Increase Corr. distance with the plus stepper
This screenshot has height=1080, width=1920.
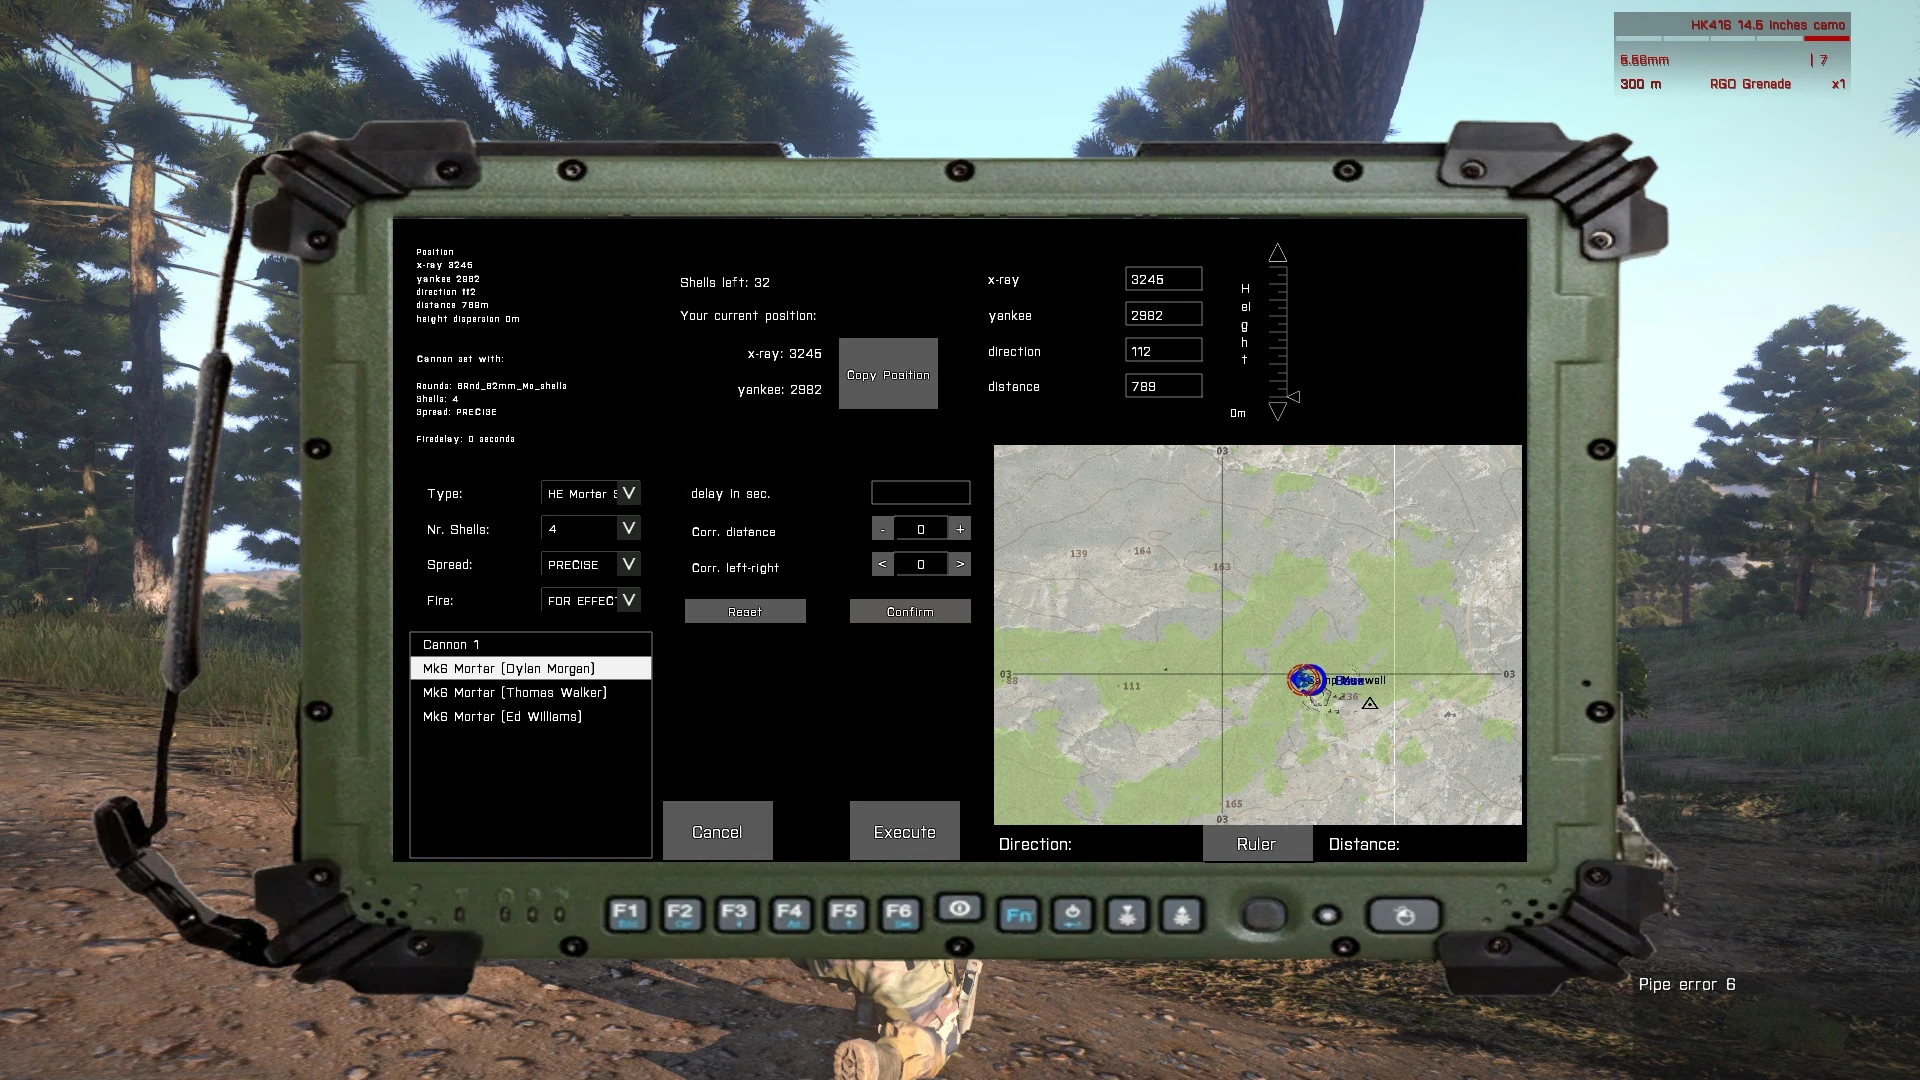pyautogui.click(x=959, y=528)
